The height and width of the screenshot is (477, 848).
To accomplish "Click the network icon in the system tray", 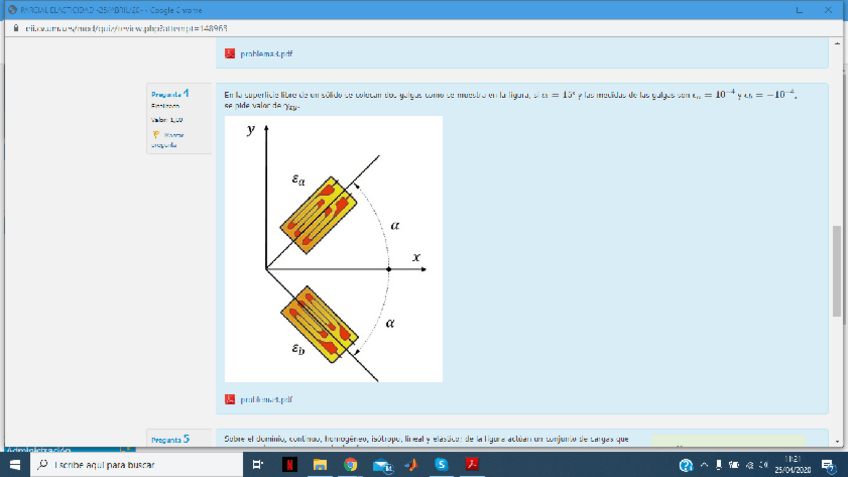I will pyautogui.click(x=750, y=465).
